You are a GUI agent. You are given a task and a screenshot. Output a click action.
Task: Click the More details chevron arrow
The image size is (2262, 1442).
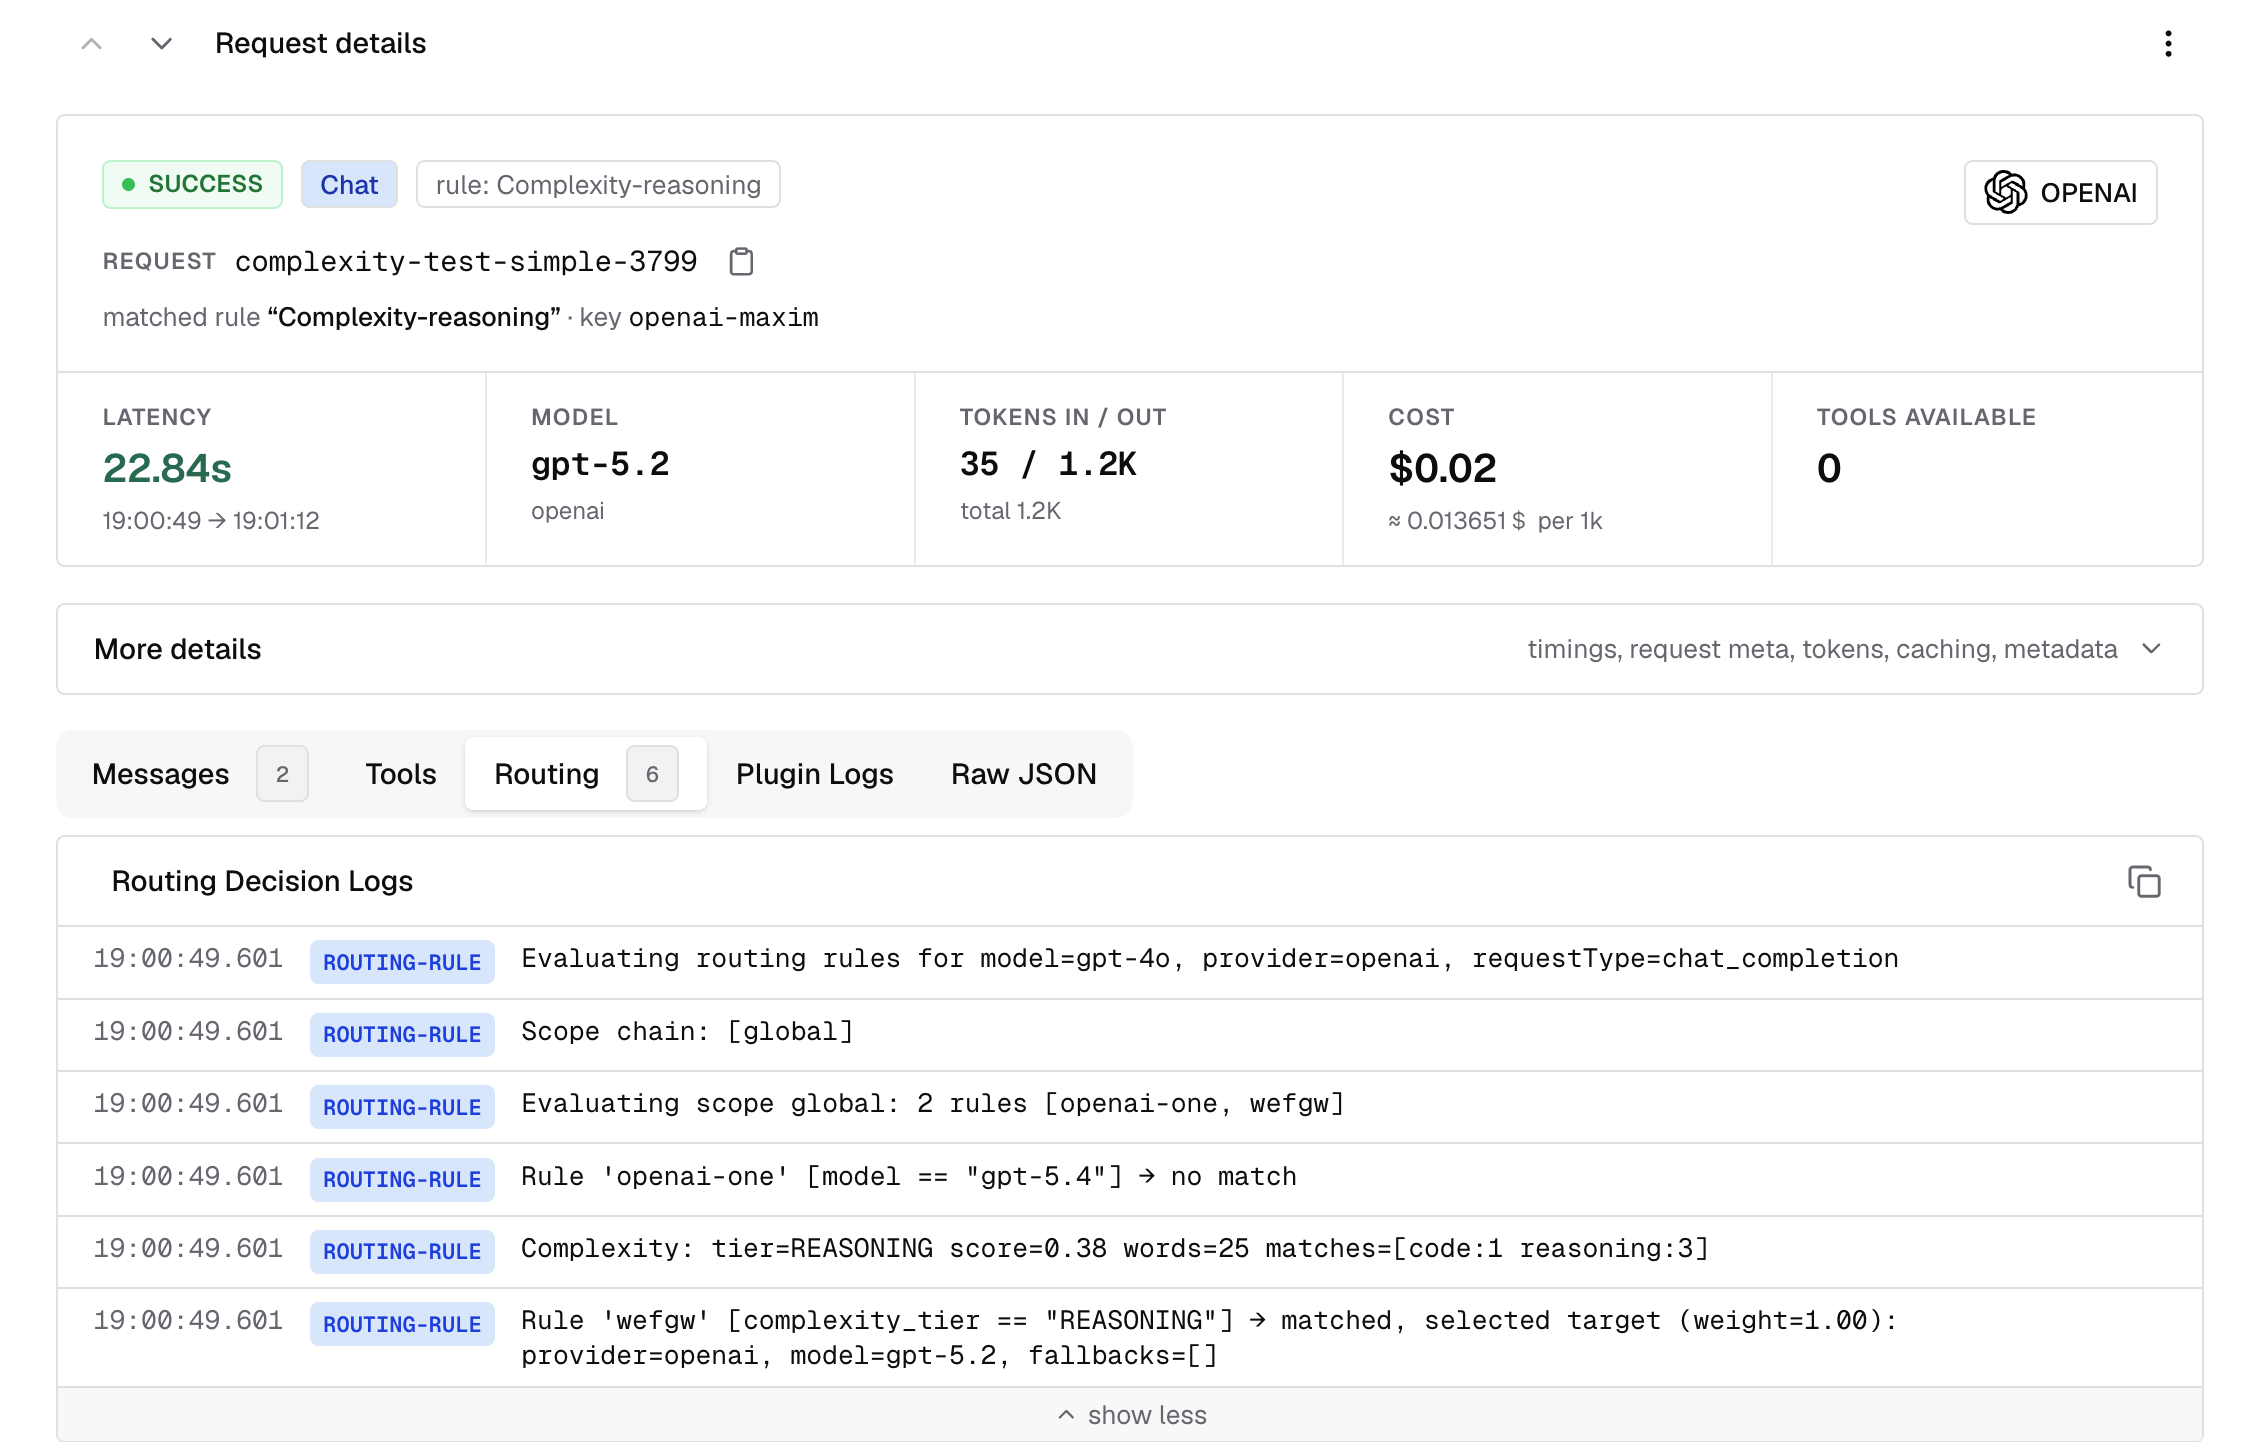pyautogui.click(x=2152, y=649)
